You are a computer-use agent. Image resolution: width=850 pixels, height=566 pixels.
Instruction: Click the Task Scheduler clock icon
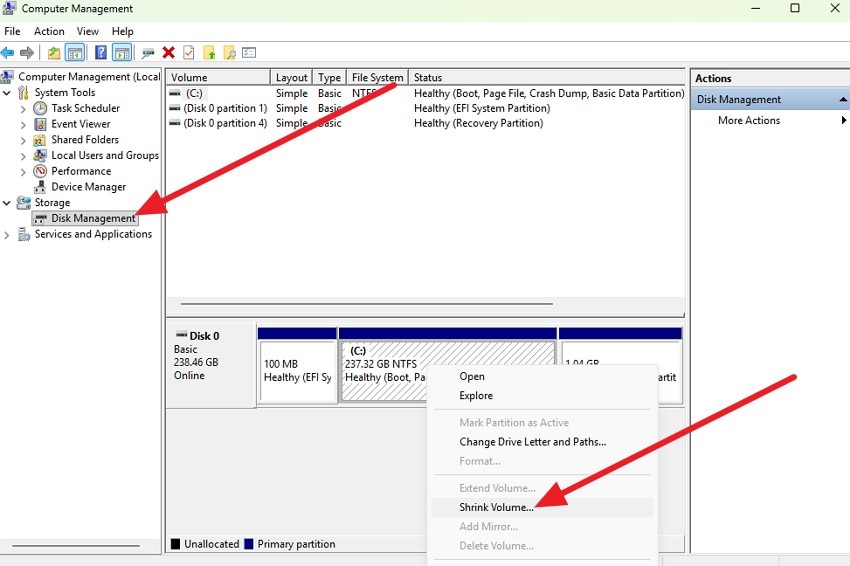coord(40,108)
